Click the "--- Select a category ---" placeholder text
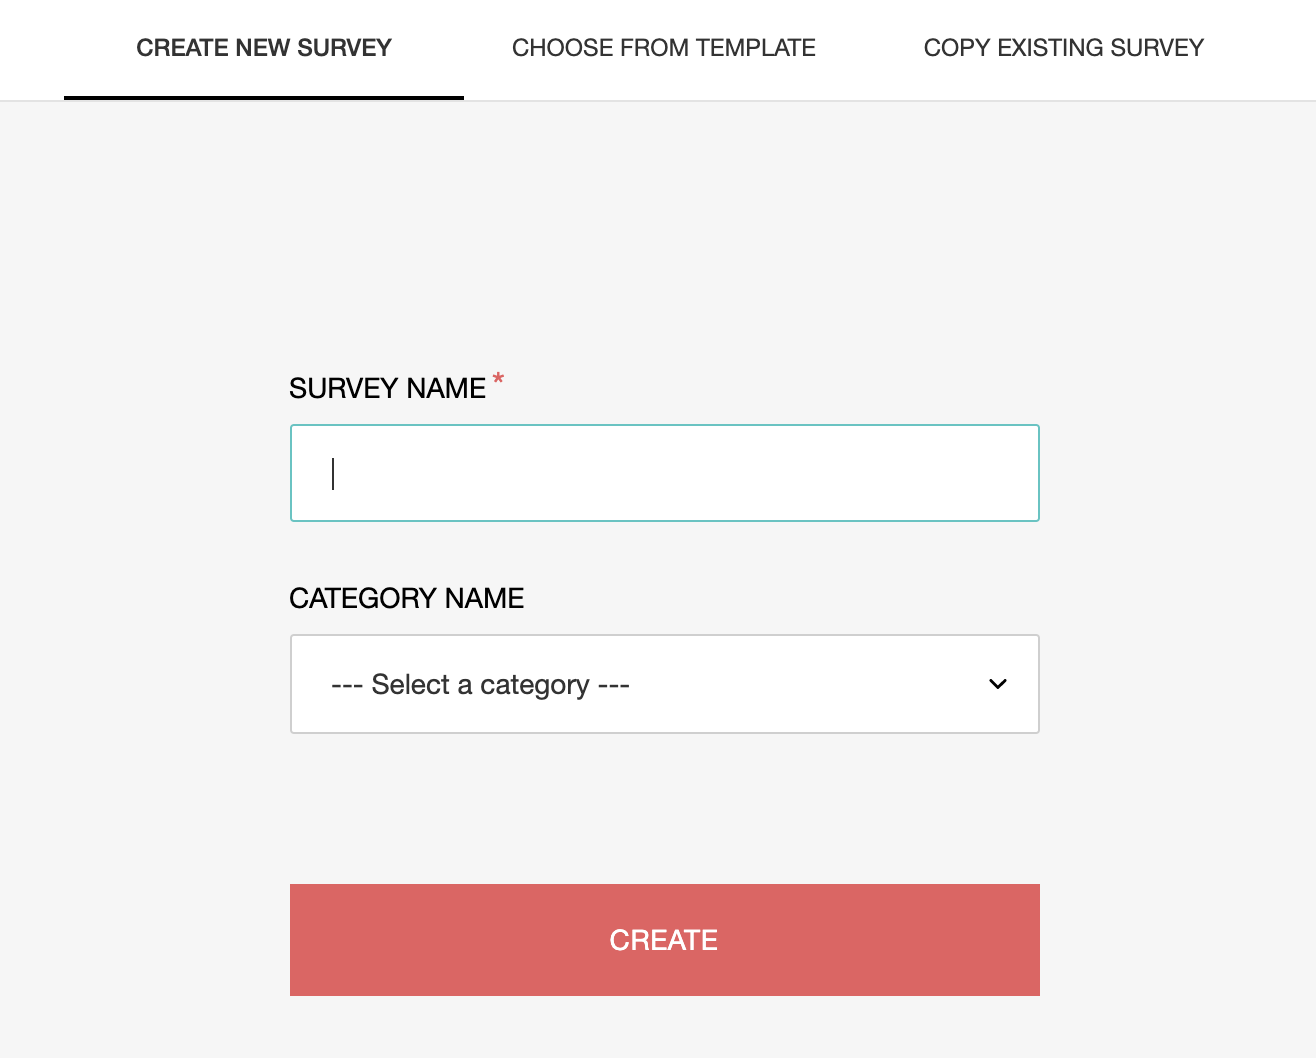The image size is (1316, 1058). pos(480,685)
